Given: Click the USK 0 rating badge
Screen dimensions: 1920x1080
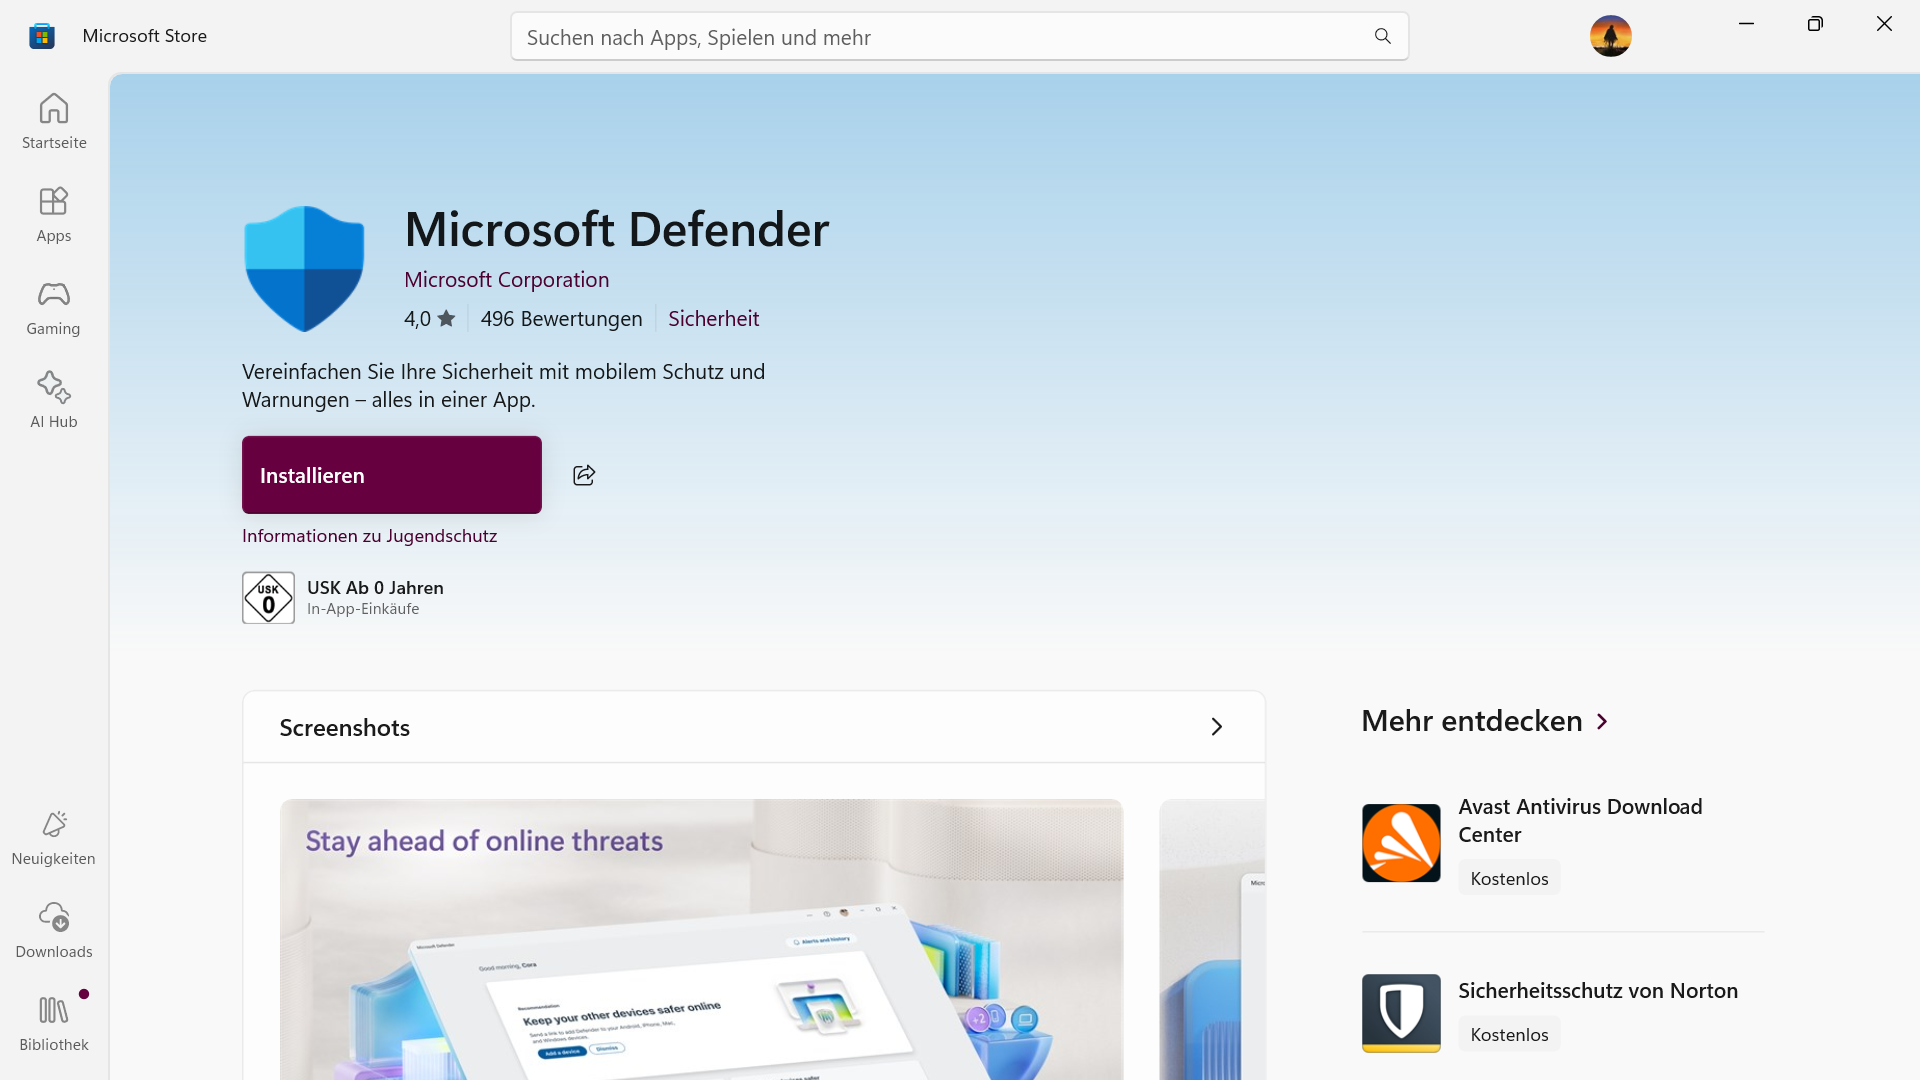Looking at the screenshot, I should pyautogui.click(x=268, y=597).
